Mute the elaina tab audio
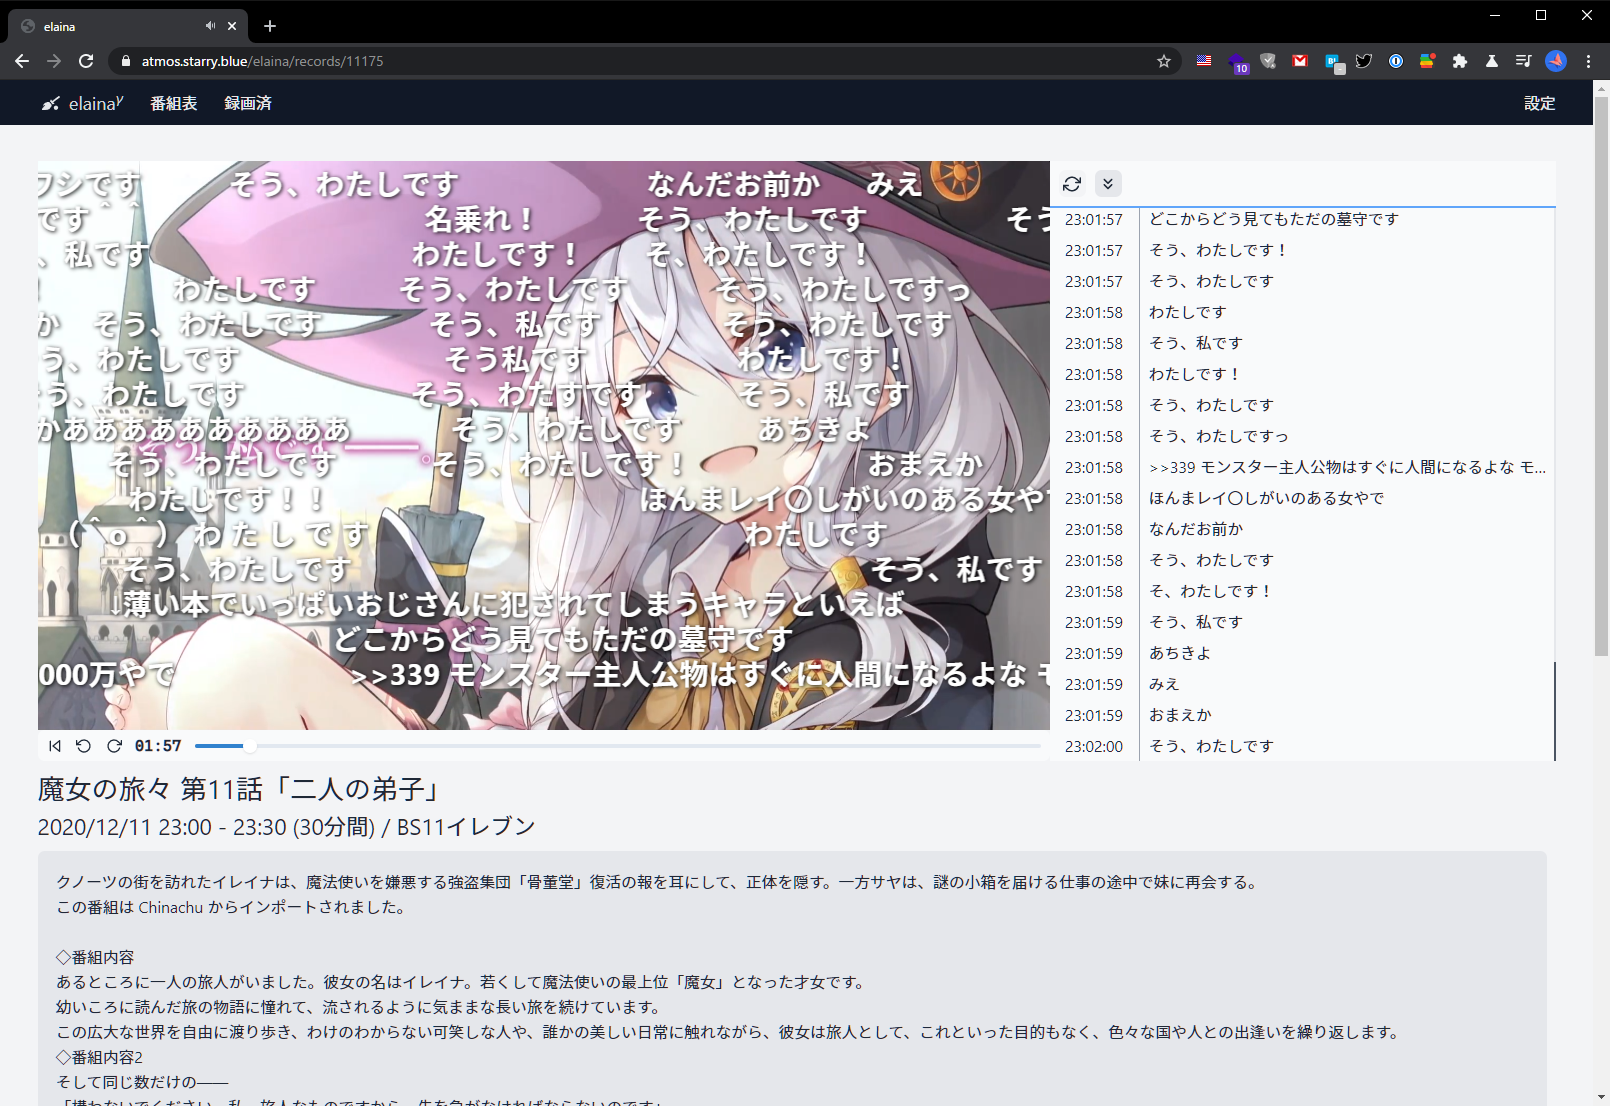Viewport: 1610px width, 1106px height. coord(210,26)
